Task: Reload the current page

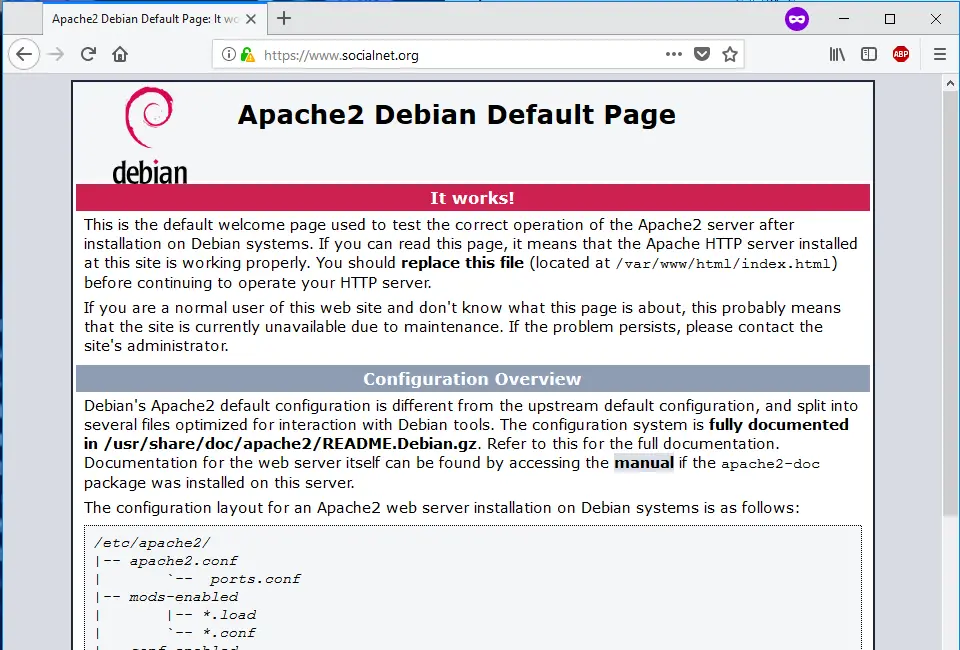Action: (88, 54)
